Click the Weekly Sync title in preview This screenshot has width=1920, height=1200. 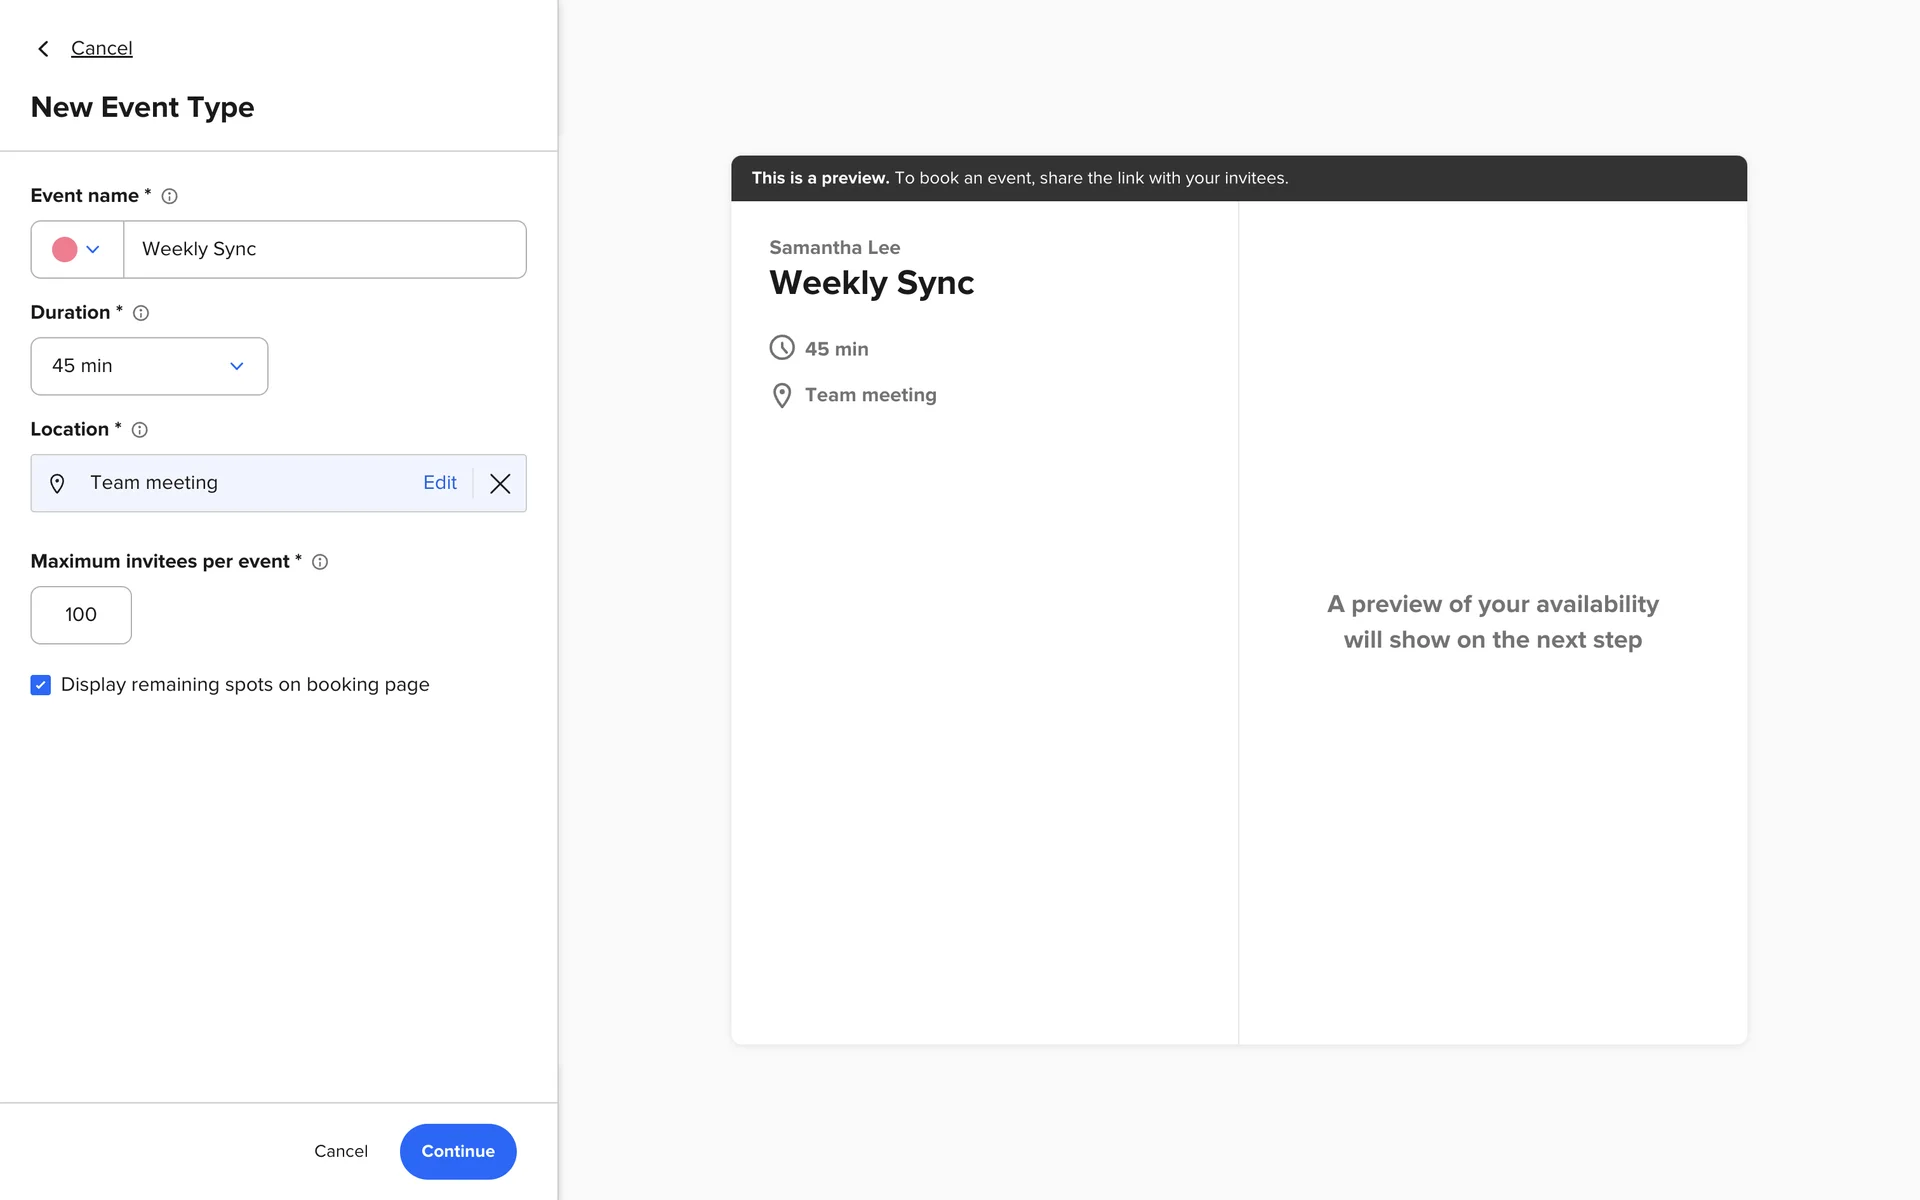tap(871, 283)
